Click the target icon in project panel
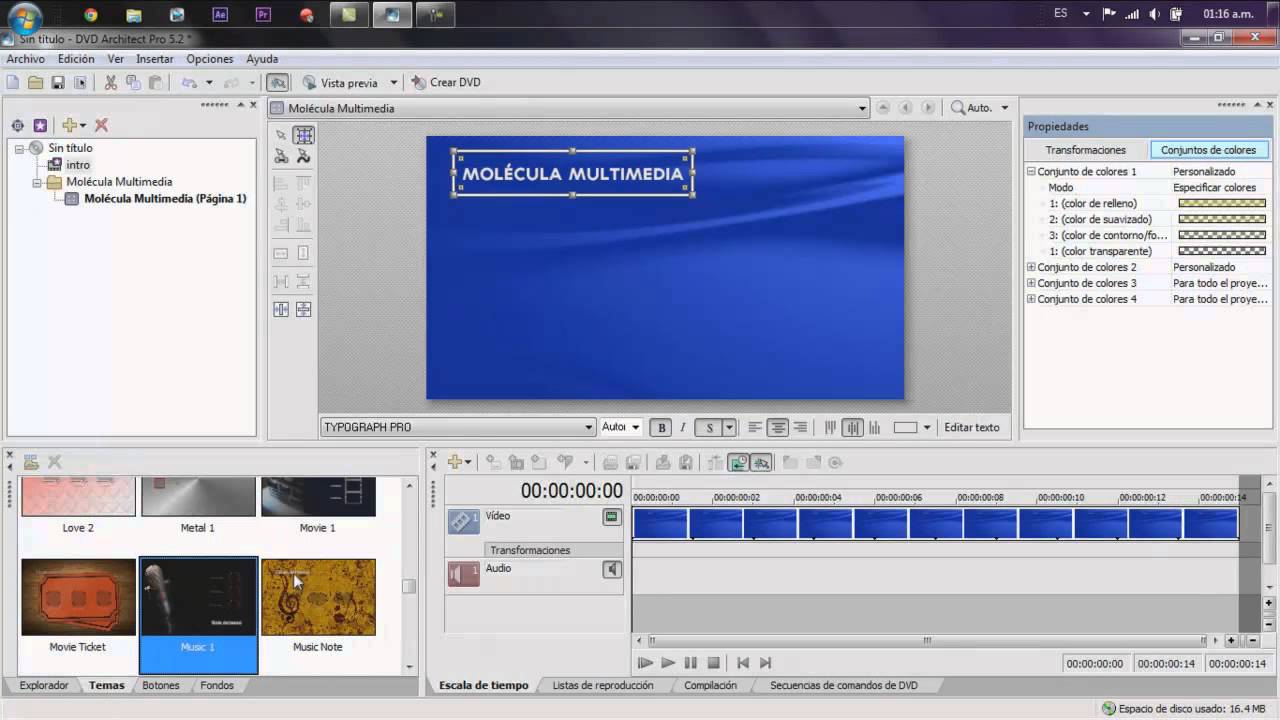The width and height of the screenshot is (1280, 720). [17, 125]
